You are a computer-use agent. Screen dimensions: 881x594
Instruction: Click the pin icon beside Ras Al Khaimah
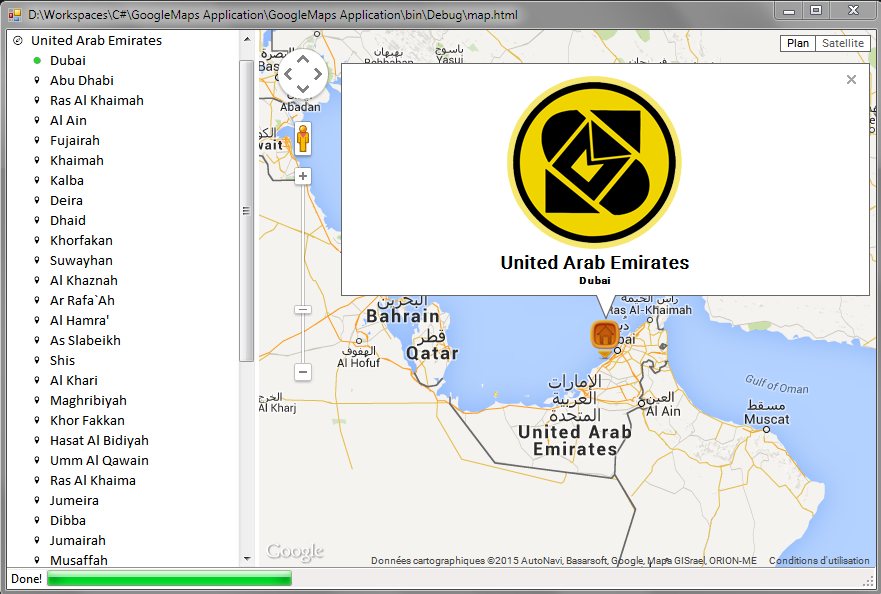[x=37, y=101]
